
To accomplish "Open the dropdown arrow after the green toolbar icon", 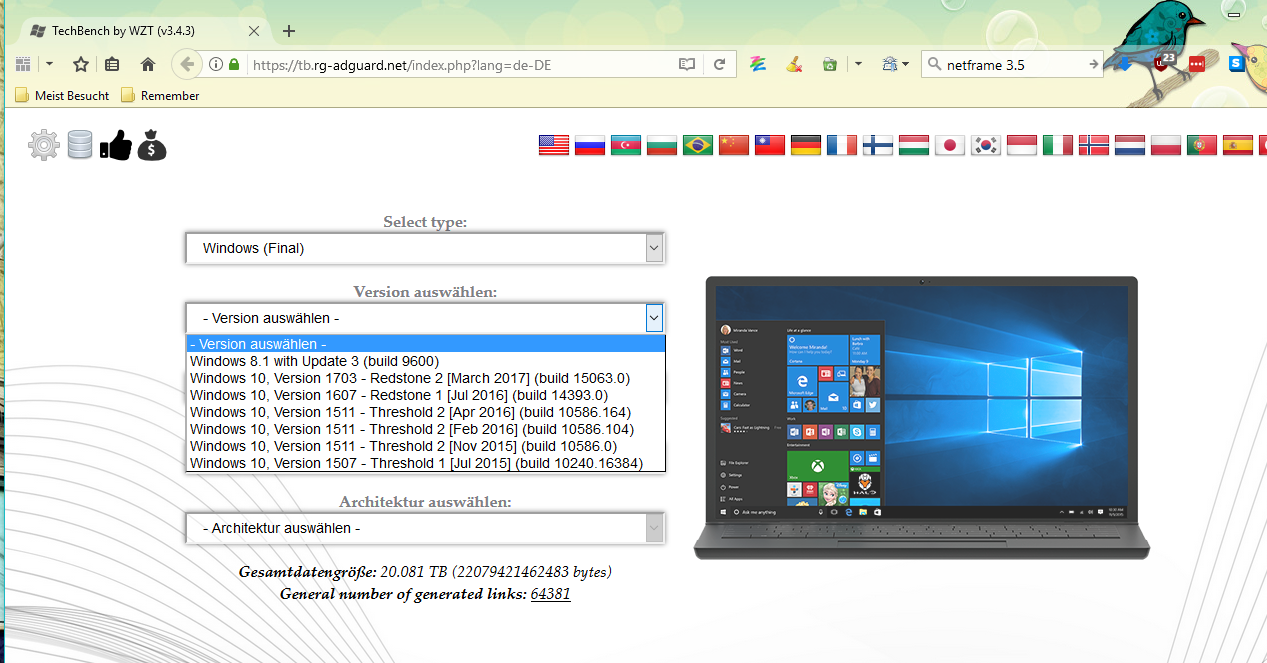I will (858, 64).
